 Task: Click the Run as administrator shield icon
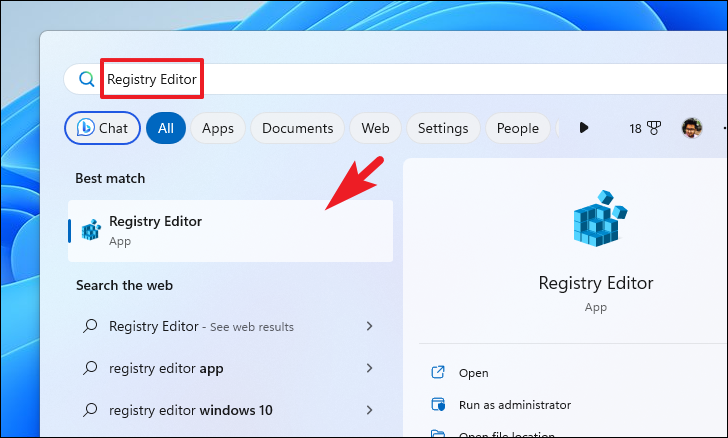tap(438, 405)
